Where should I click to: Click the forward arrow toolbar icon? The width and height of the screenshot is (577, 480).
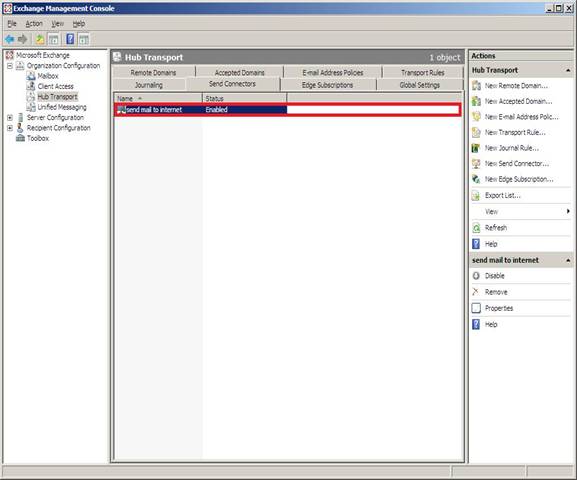click(x=22, y=39)
